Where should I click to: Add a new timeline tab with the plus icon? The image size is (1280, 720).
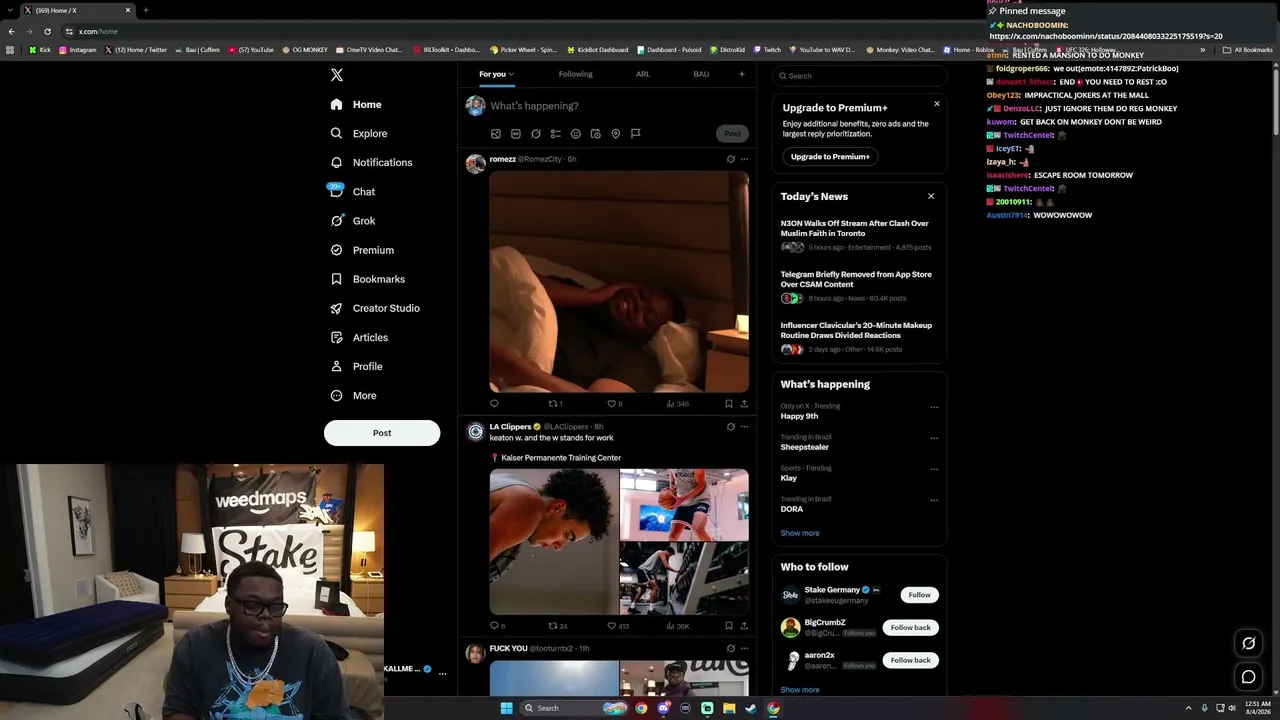[x=741, y=74]
